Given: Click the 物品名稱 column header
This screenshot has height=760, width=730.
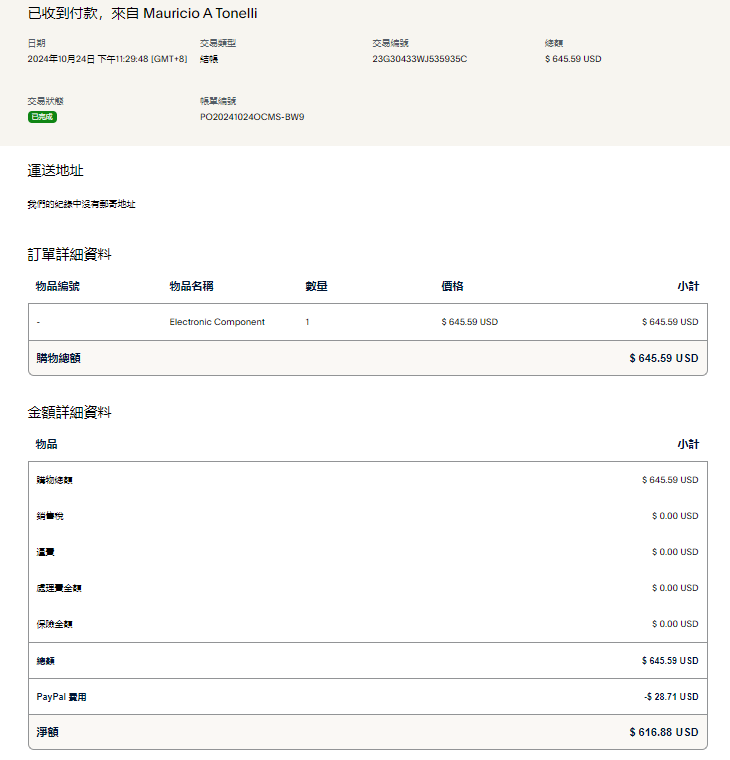Looking at the screenshot, I should click(x=191, y=286).
